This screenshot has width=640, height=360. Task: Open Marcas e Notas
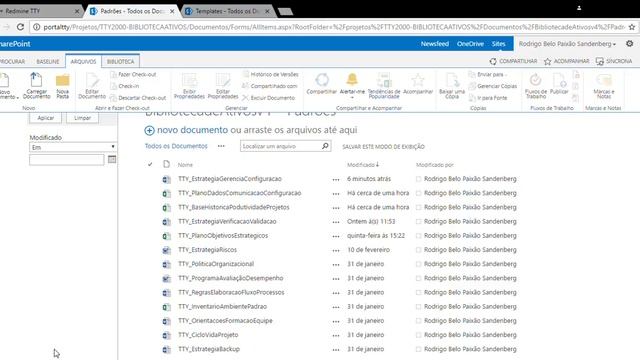(x=604, y=86)
